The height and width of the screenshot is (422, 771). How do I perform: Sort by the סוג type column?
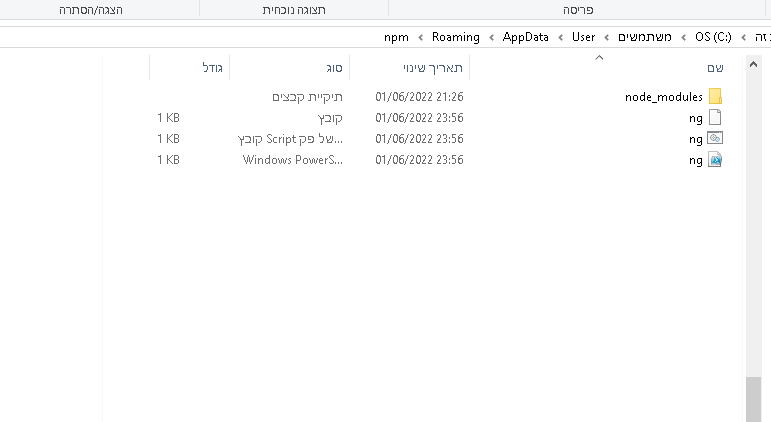(x=334, y=68)
